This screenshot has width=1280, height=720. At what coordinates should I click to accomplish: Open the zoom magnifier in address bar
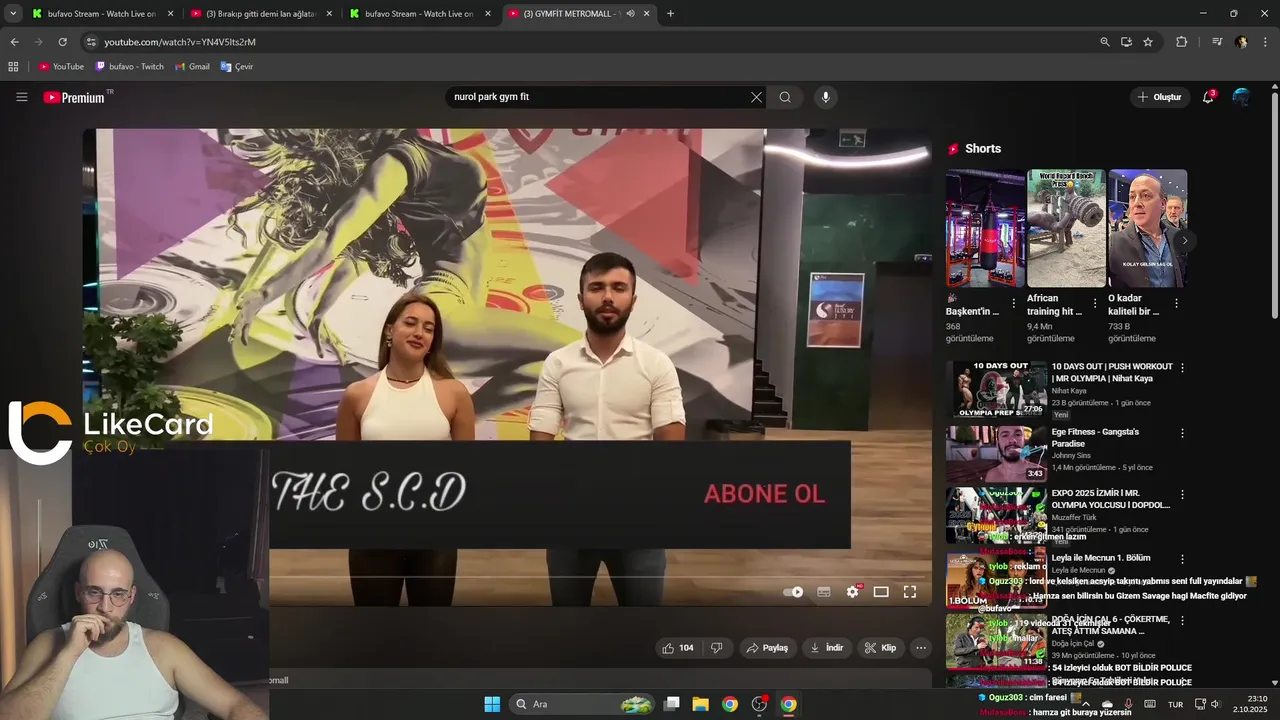tap(1104, 42)
